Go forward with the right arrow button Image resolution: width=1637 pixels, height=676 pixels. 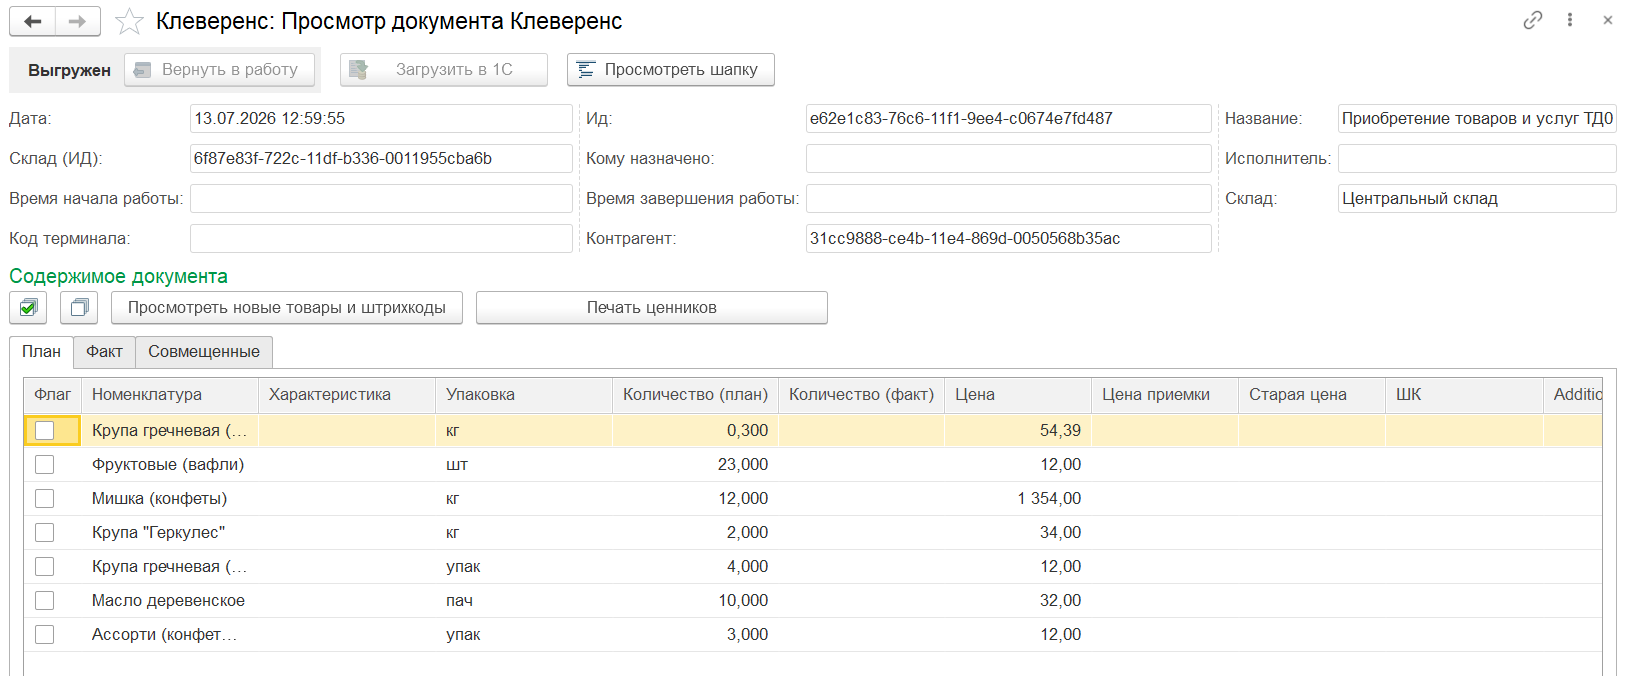(78, 21)
